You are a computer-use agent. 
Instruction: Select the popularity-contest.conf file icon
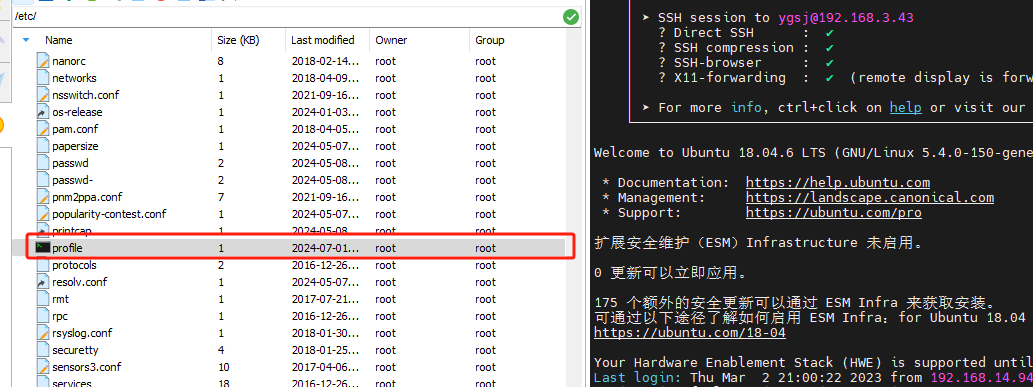click(x=43, y=214)
